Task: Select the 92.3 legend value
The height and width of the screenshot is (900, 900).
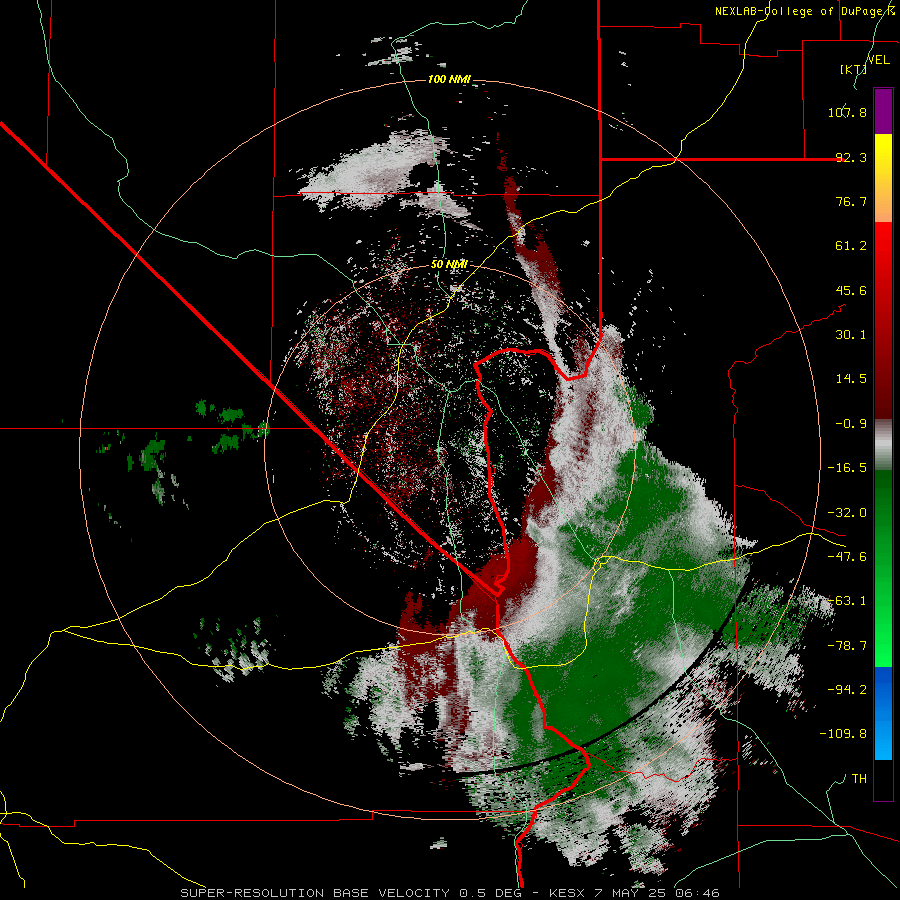Action: tap(851, 157)
